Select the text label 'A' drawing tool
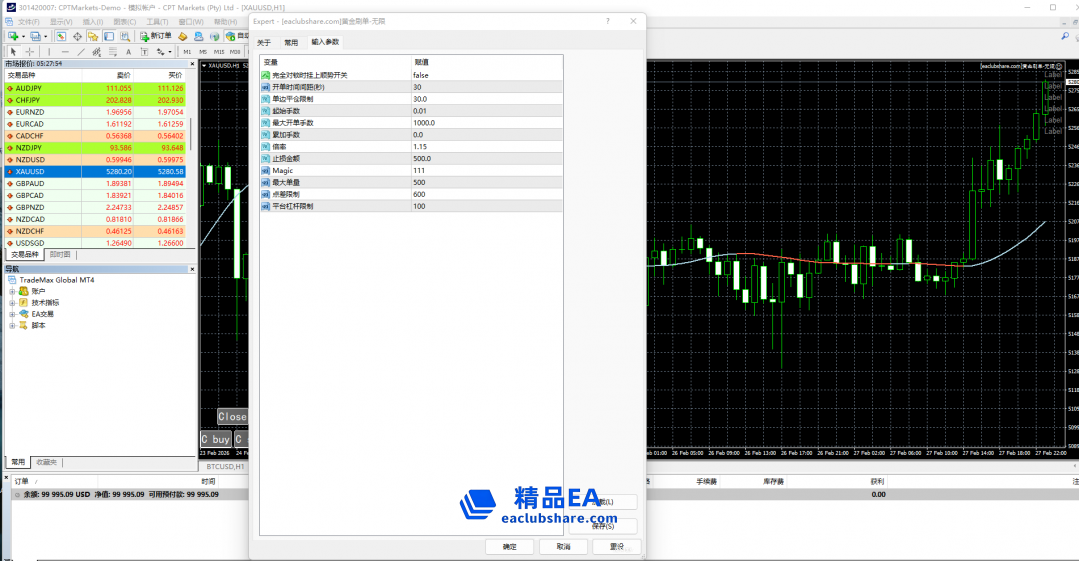 [128, 51]
